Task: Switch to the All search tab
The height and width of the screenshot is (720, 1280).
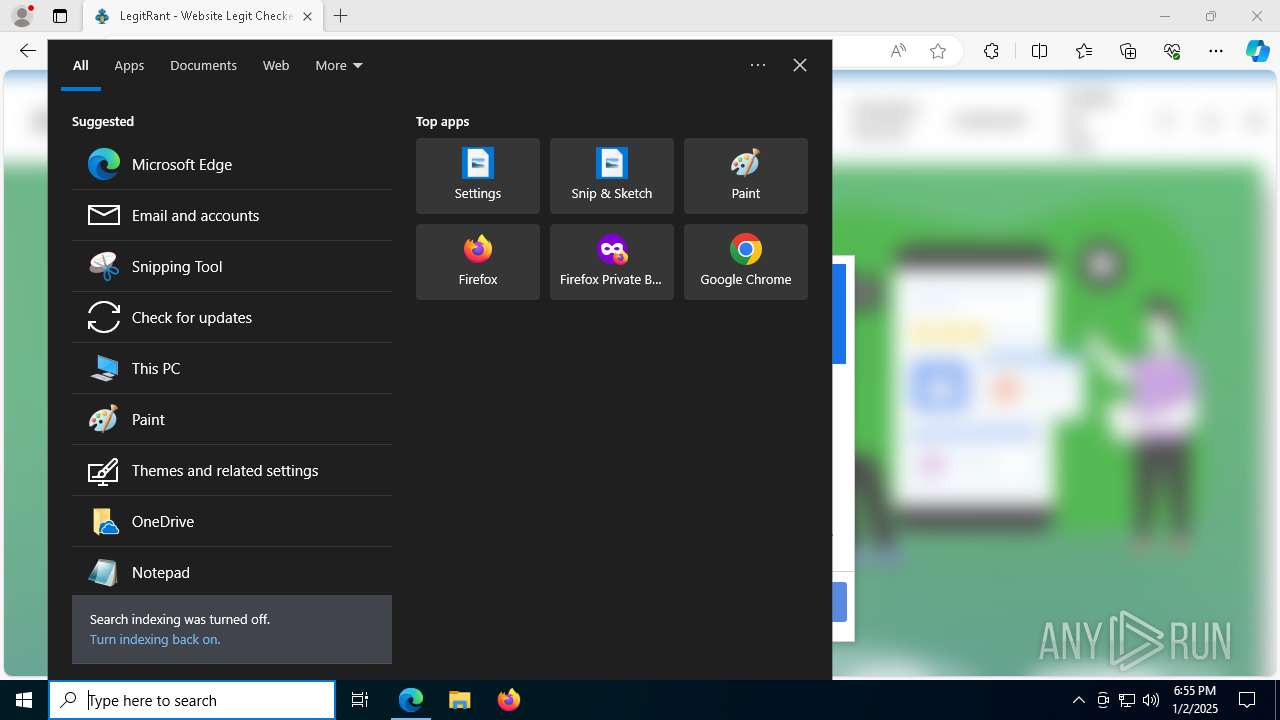Action: click(x=81, y=65)
